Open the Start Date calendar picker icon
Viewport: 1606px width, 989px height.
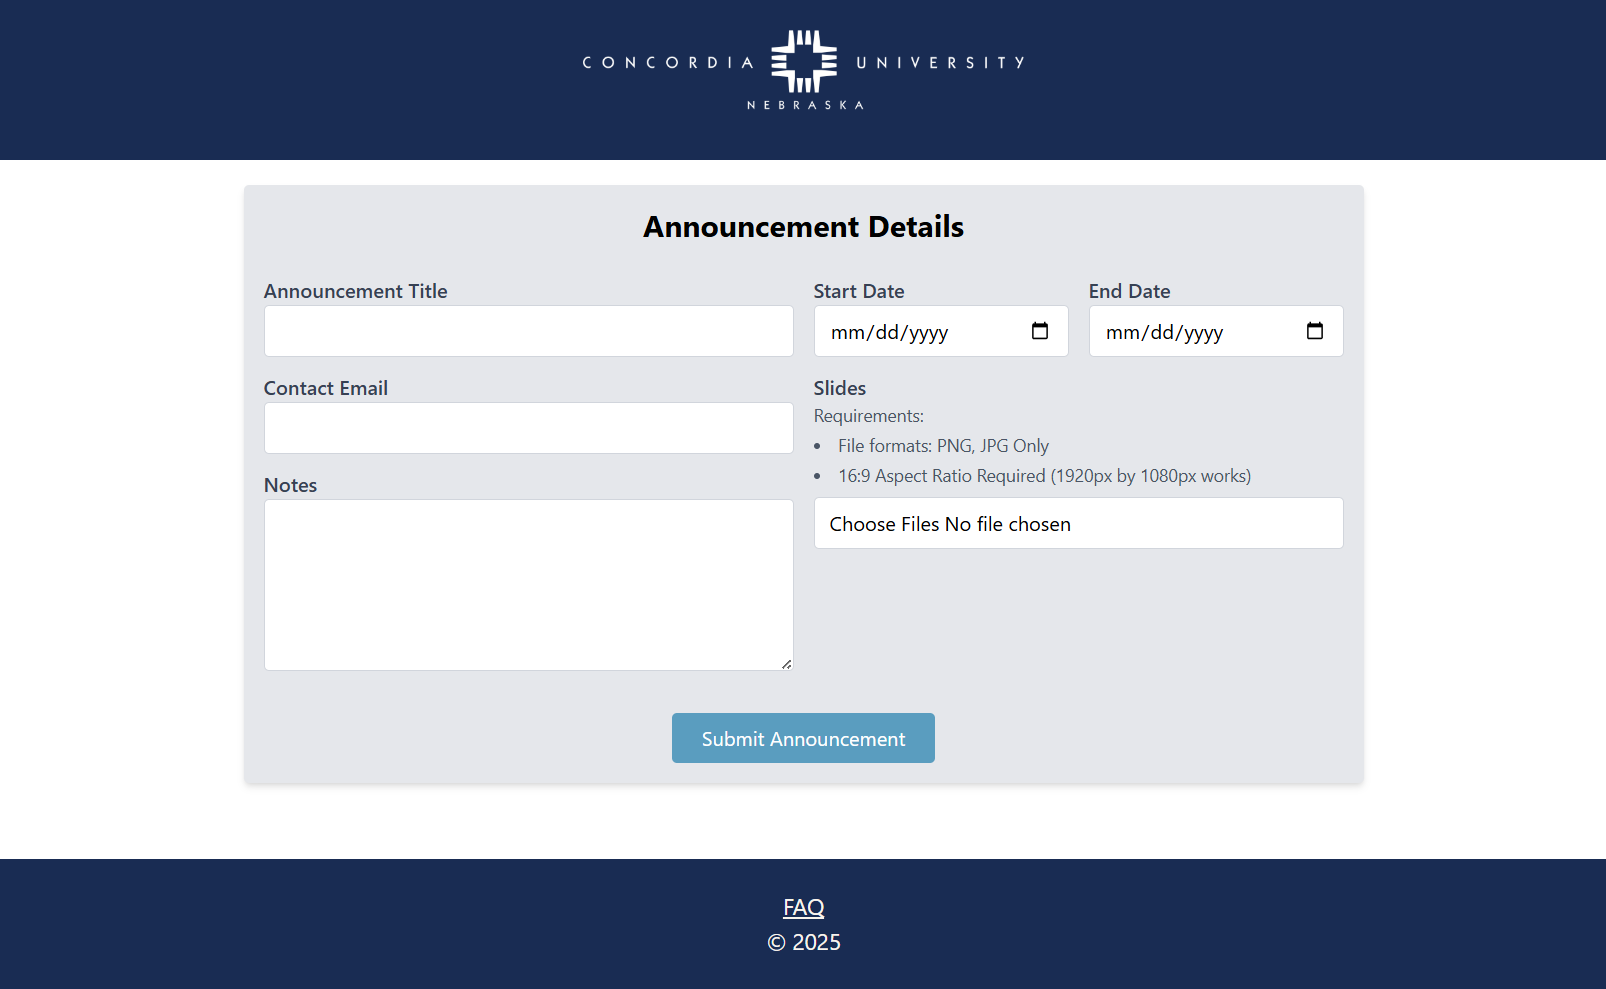1040,331
